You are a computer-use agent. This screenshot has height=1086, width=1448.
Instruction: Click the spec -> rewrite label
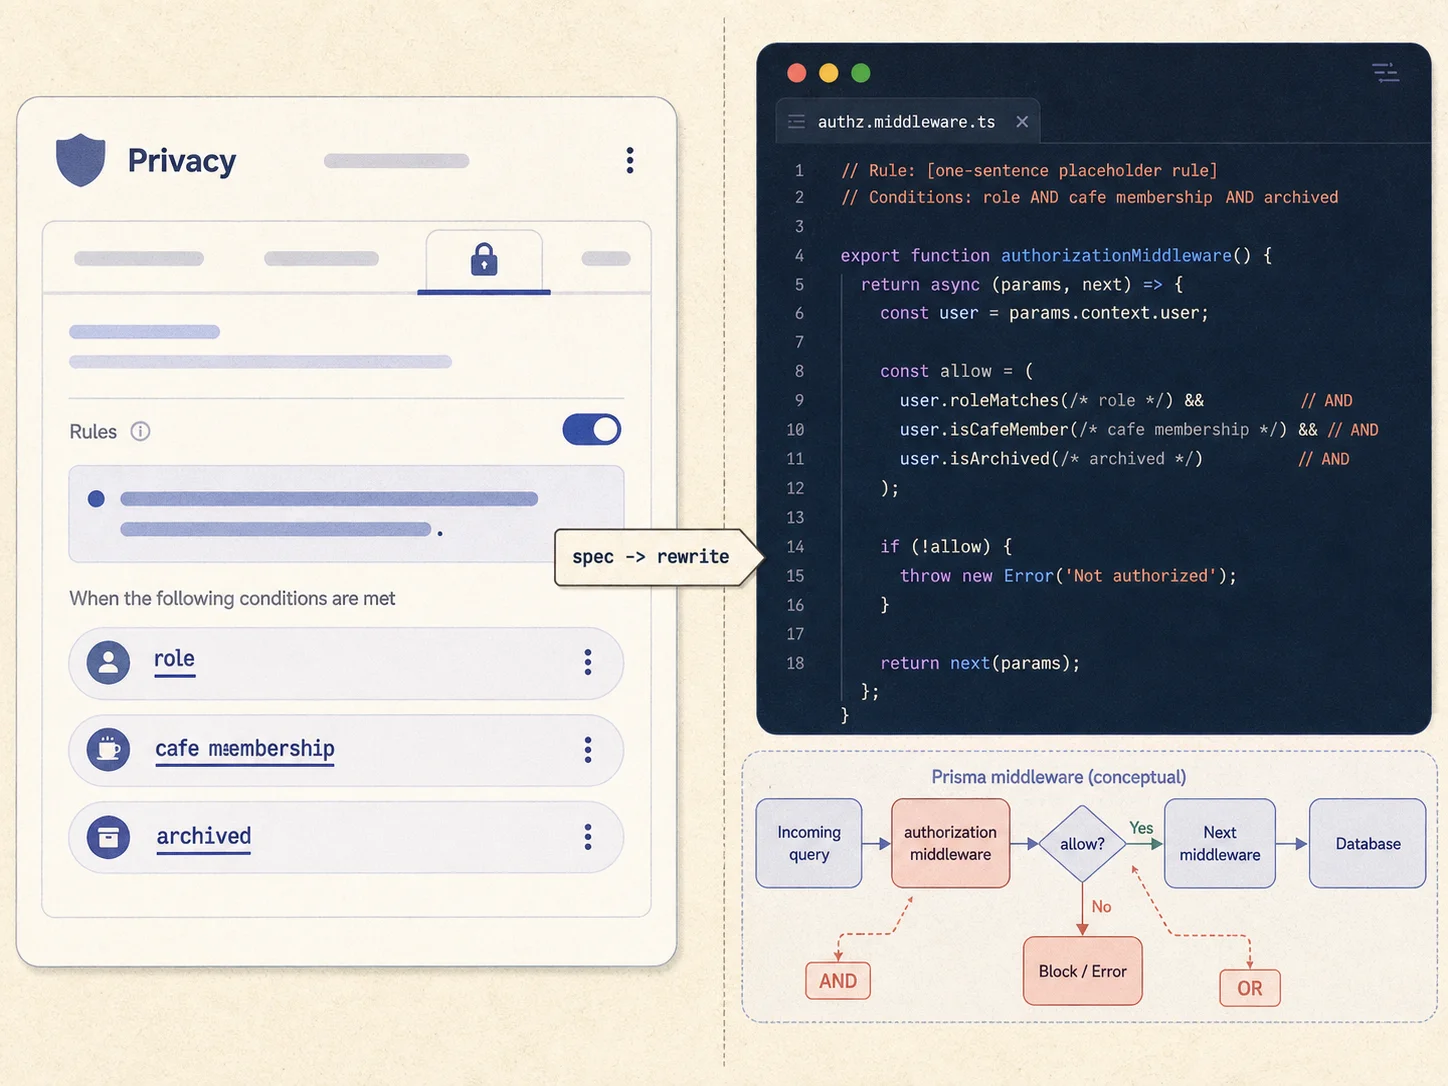click(x=651, y=557)
